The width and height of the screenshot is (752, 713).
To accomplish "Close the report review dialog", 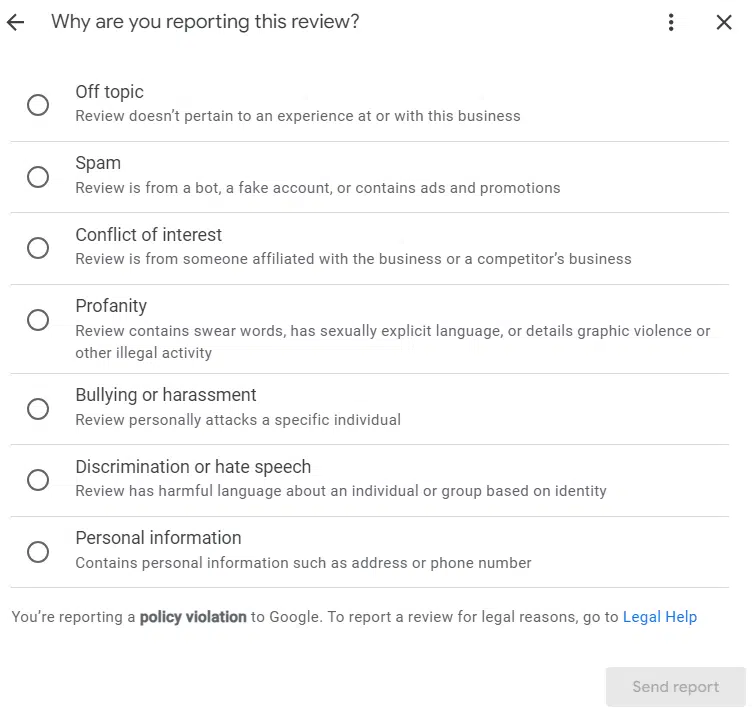I will pos(724,22).
